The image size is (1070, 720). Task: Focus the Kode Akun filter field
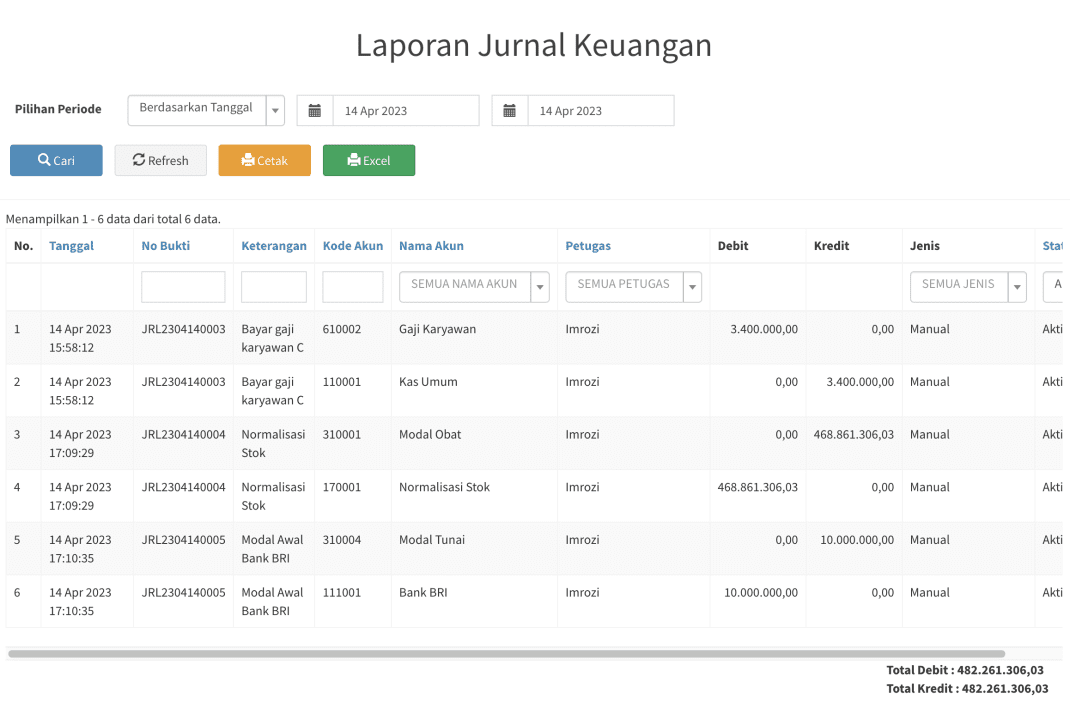[x=353, y=287]
